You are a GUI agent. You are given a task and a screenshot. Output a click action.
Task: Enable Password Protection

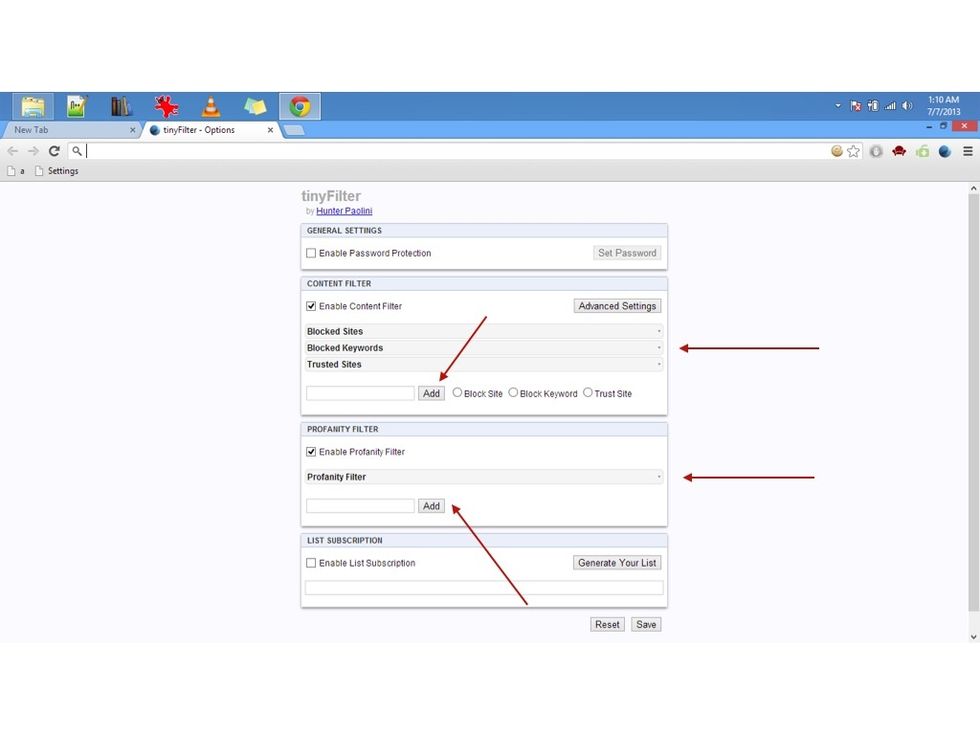pyautogui.click(x=311, y=252)
